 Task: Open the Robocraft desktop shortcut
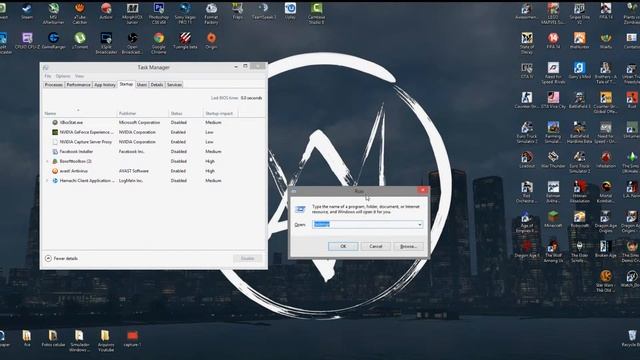(x=580, y=219)
